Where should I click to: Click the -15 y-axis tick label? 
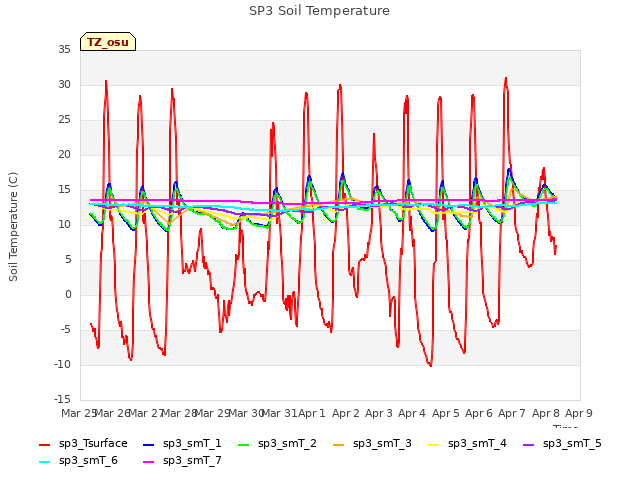62,399
